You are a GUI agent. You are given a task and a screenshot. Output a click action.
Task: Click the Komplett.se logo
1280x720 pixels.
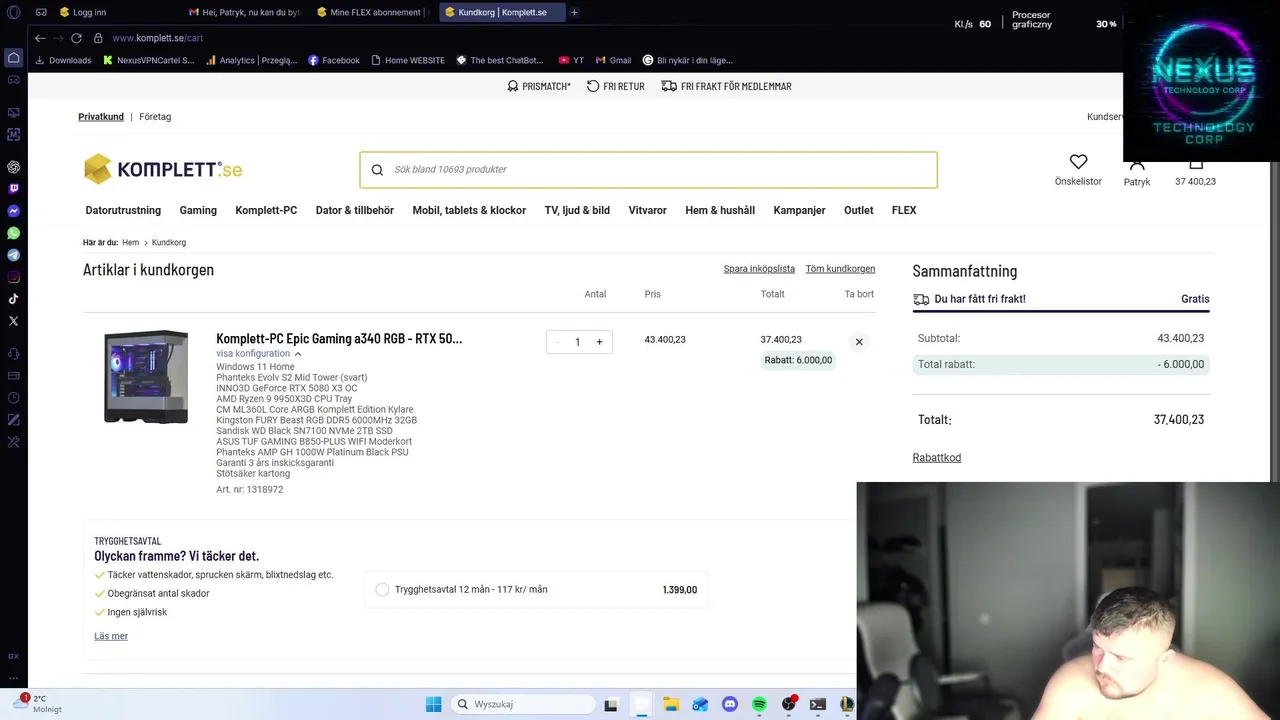click(163, 169)
